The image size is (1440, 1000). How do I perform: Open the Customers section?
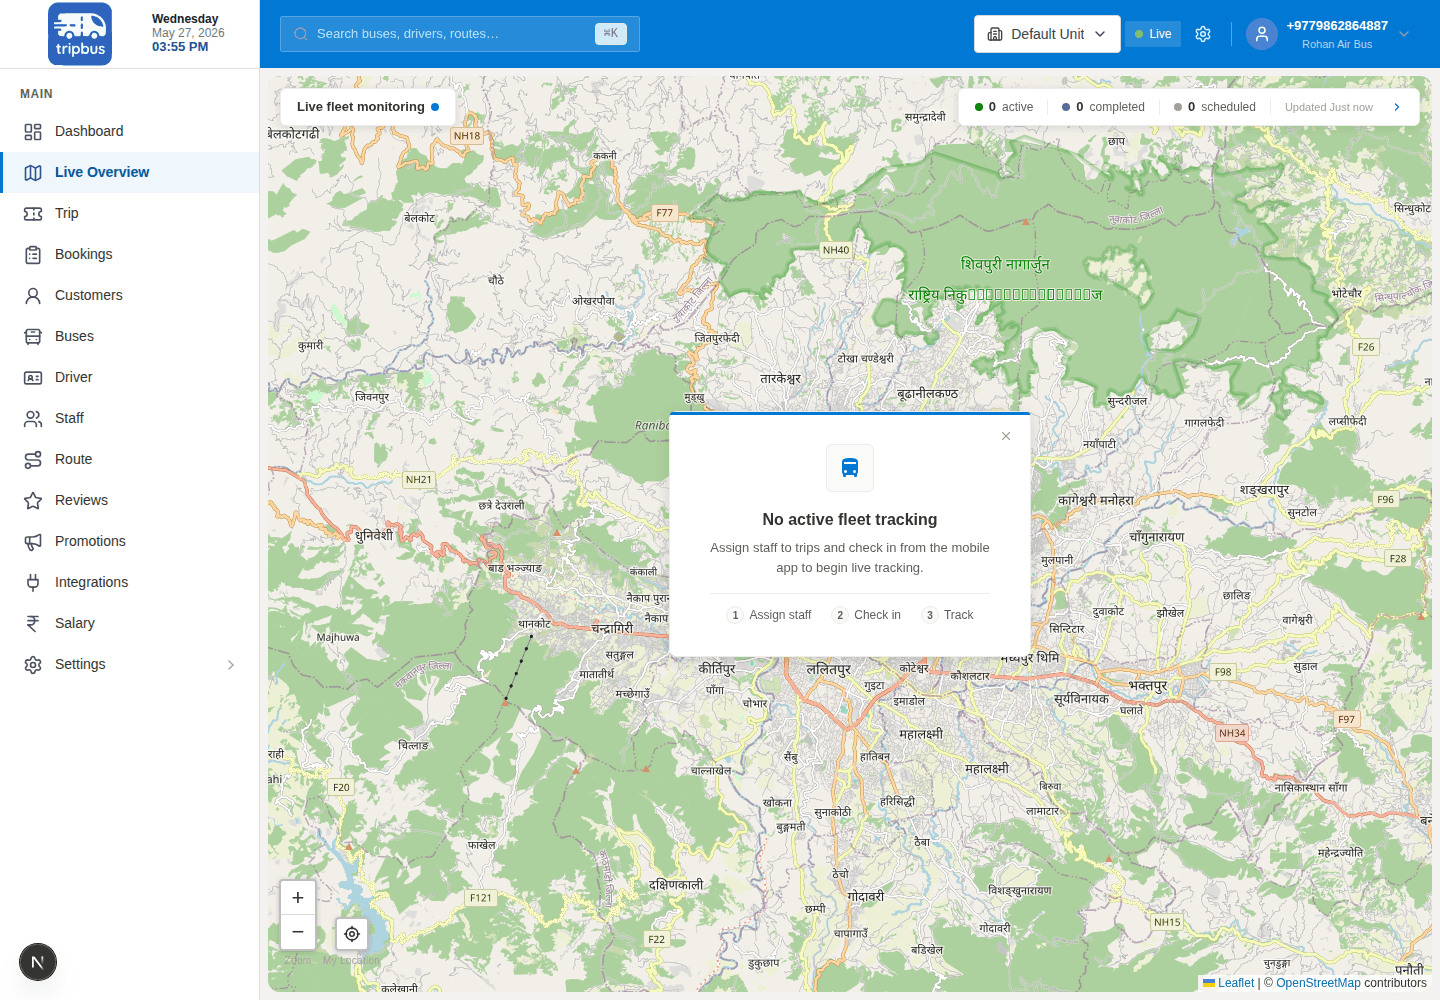coord(130,295)
